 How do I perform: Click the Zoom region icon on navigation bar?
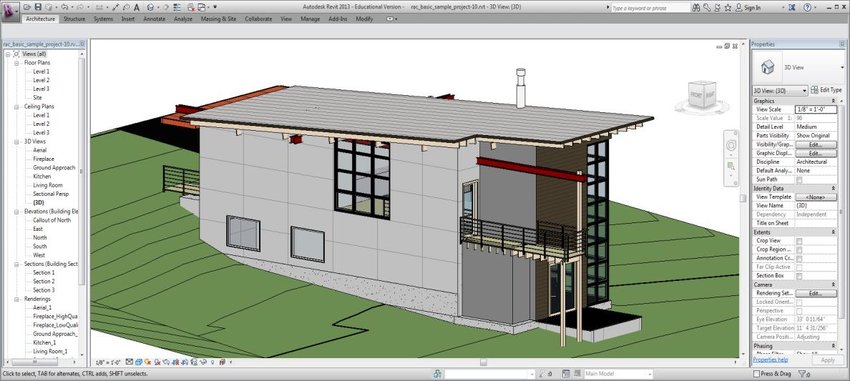(731, 166)
